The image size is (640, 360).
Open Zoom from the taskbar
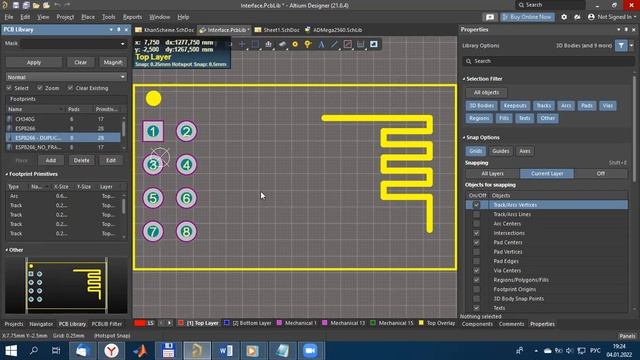(310, 351)
